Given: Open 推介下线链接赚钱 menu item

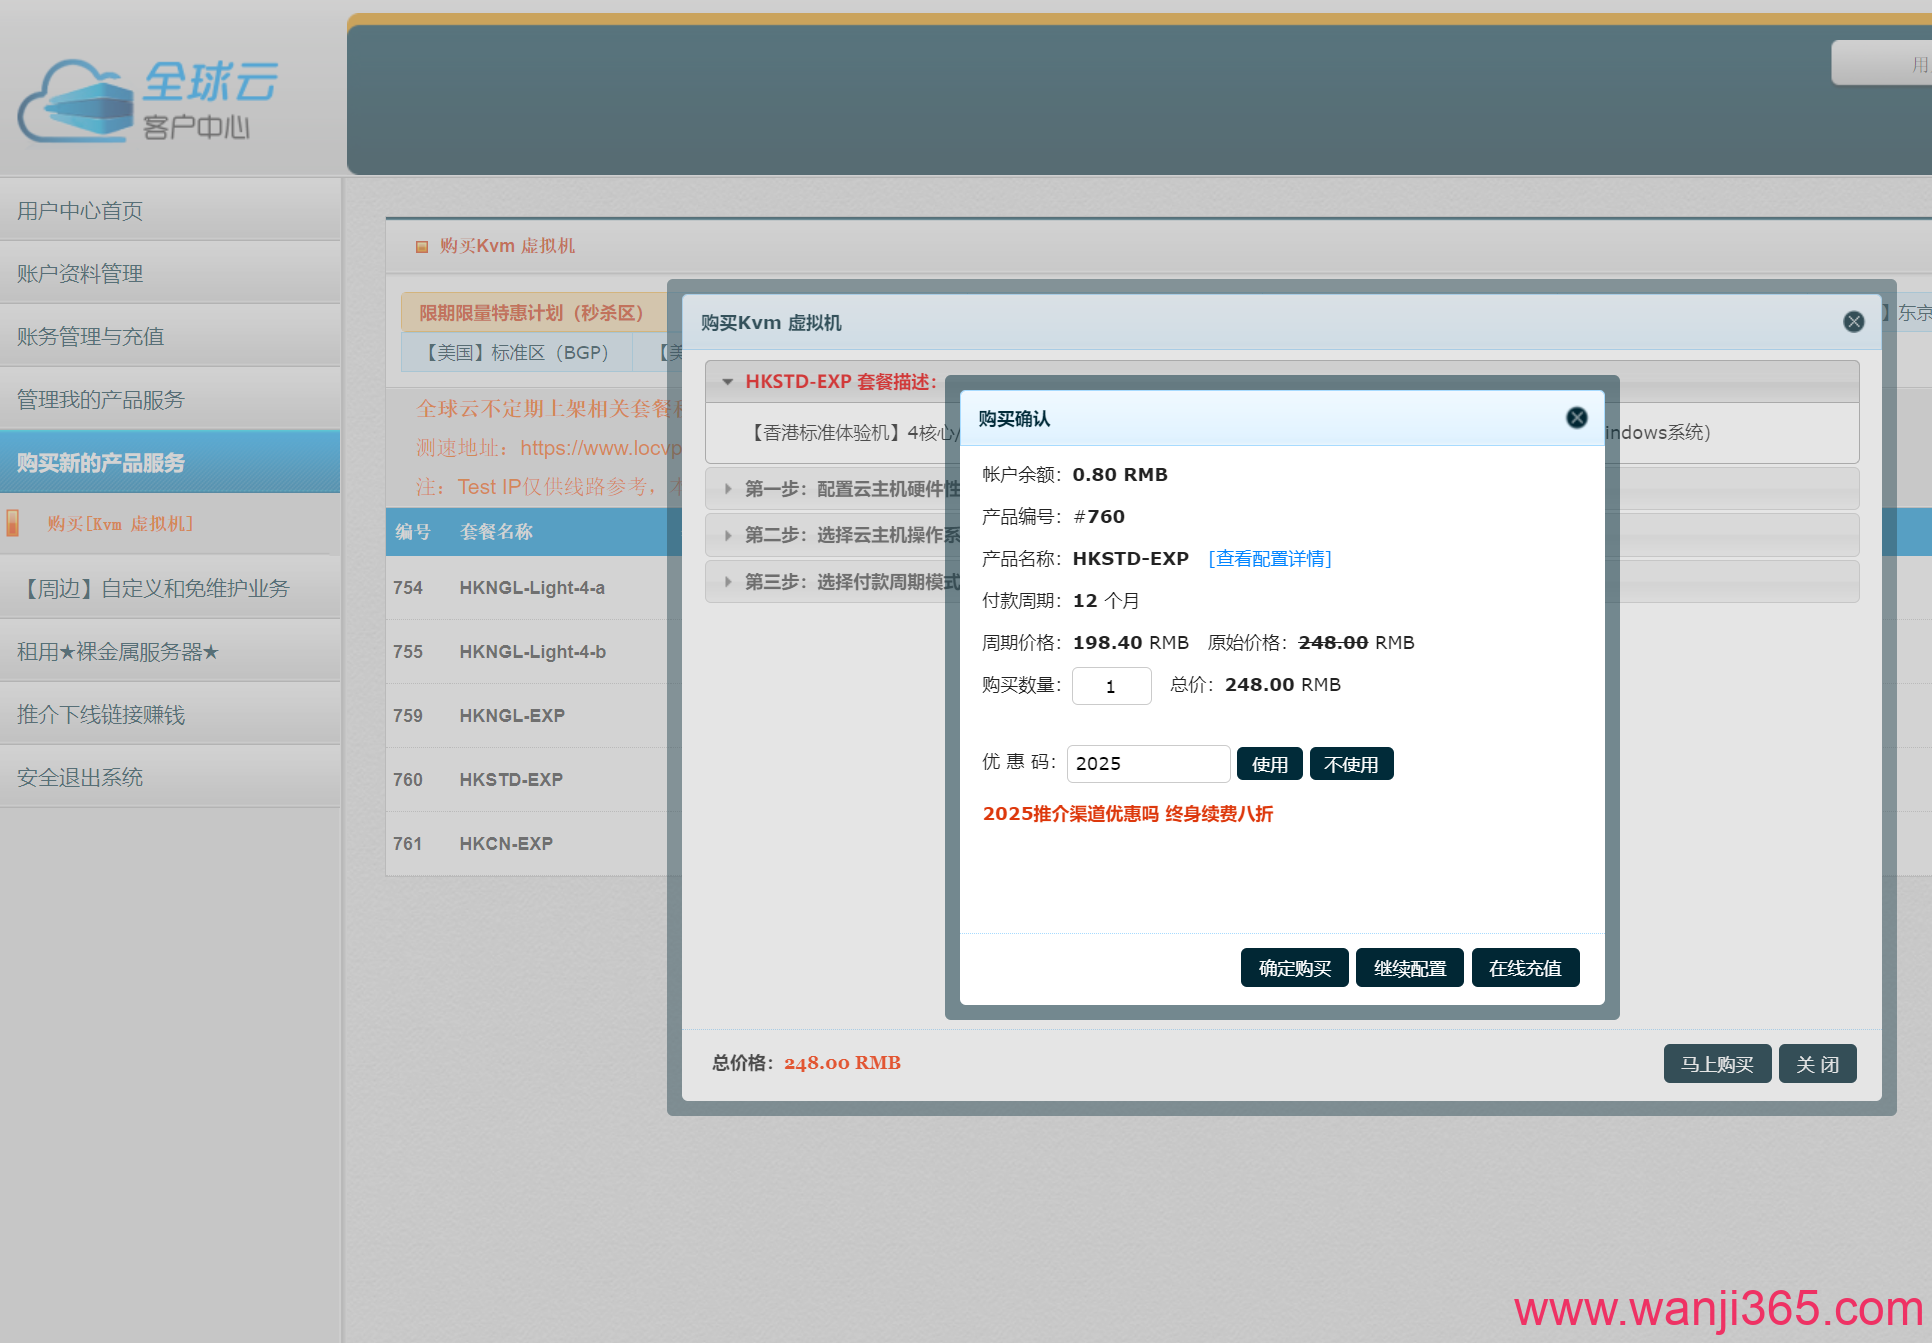Looking at the screenshot, I should 170,714.
